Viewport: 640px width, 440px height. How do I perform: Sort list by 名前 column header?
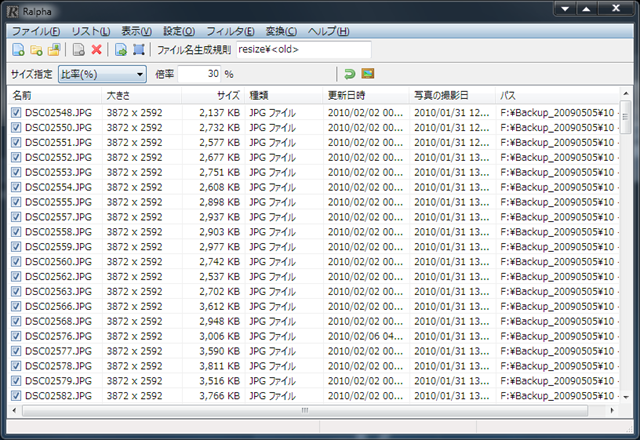tap(54, 95)
